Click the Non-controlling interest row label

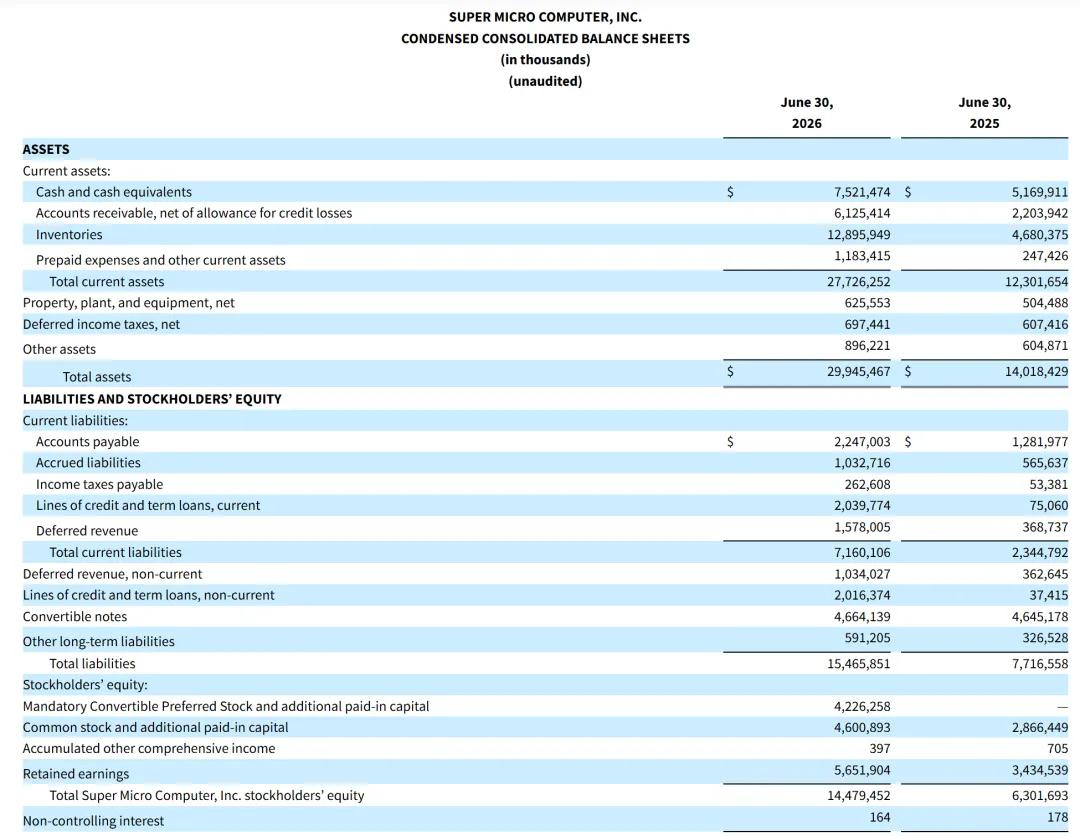[x=93, y=821]
